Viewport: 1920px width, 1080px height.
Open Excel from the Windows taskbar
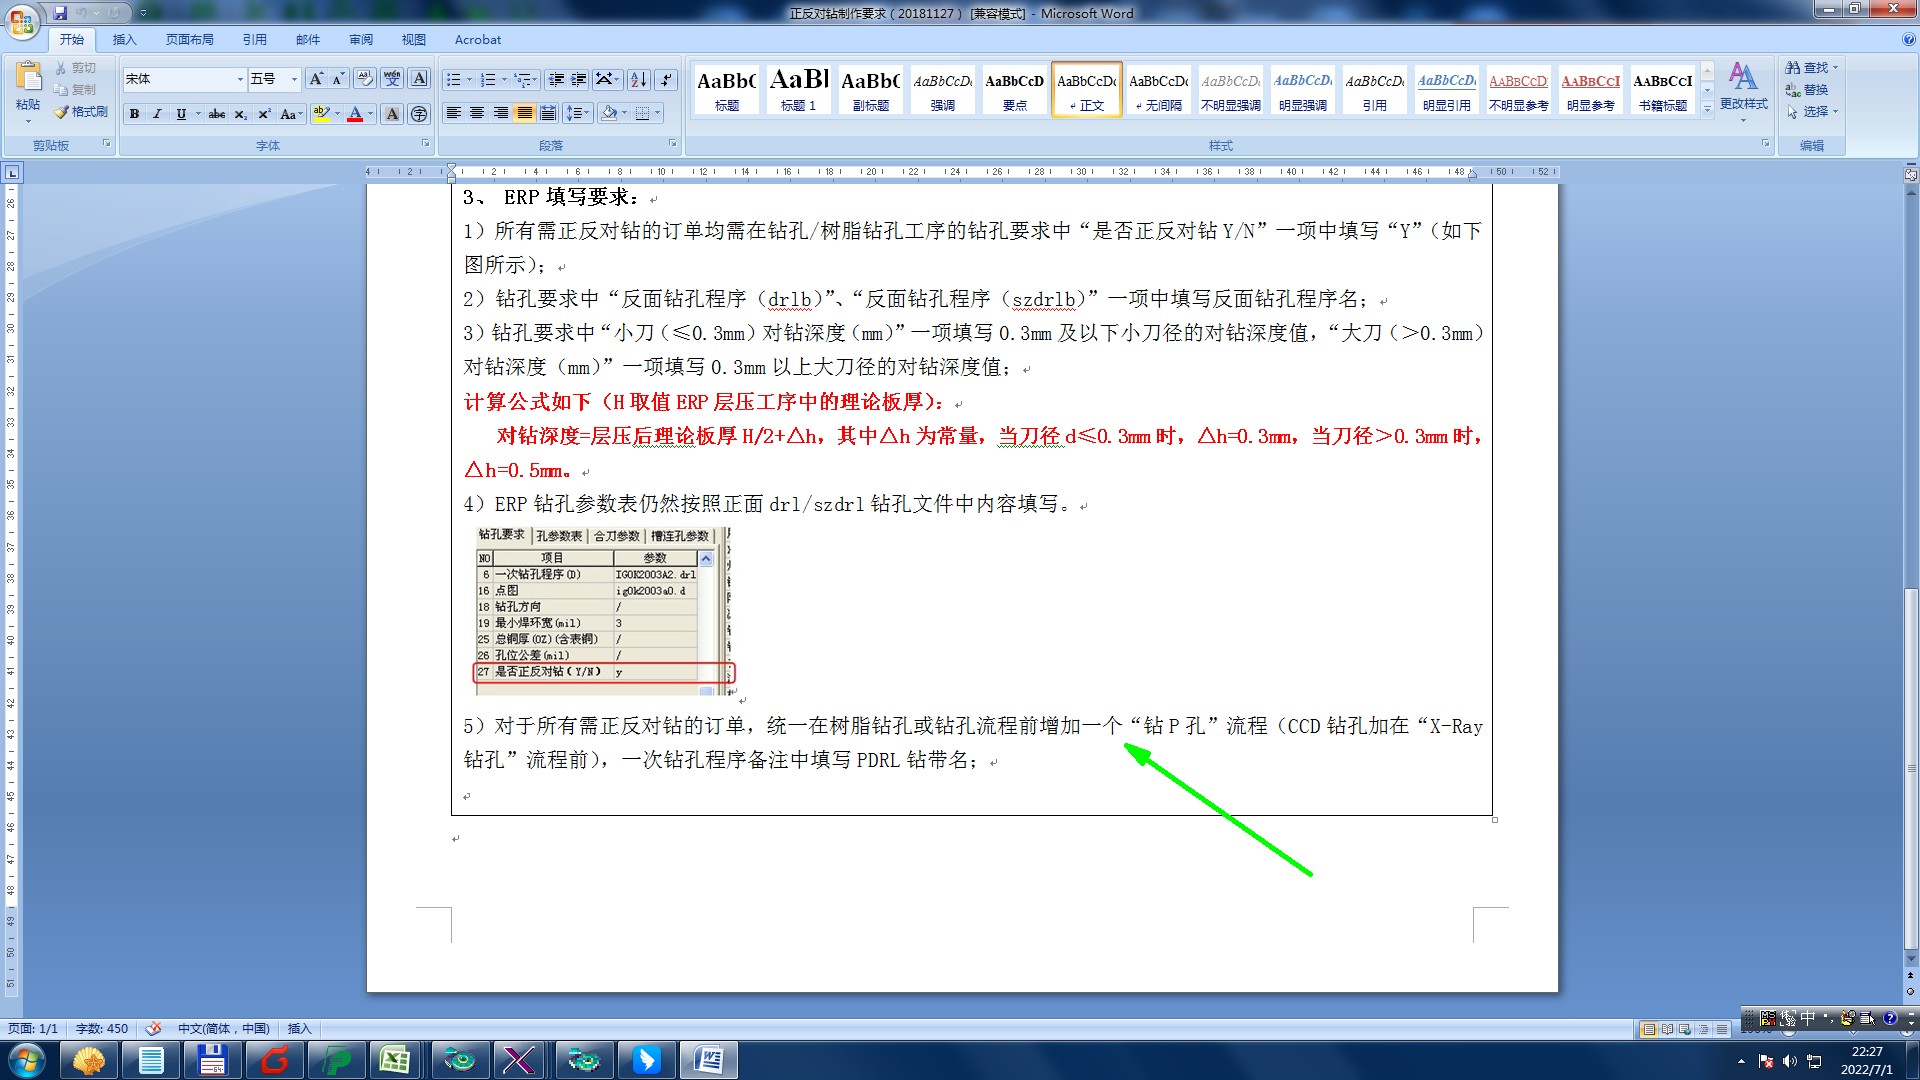[394, 1059]
